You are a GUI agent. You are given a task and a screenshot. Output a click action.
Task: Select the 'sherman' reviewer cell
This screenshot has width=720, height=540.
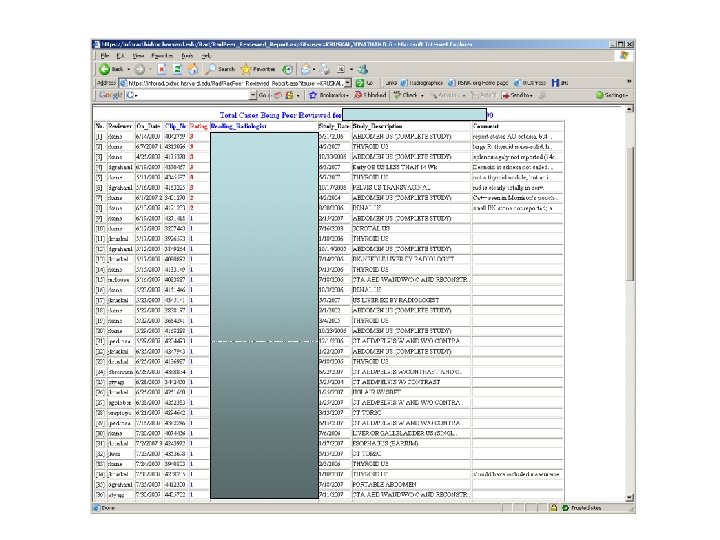coord(120,372)
